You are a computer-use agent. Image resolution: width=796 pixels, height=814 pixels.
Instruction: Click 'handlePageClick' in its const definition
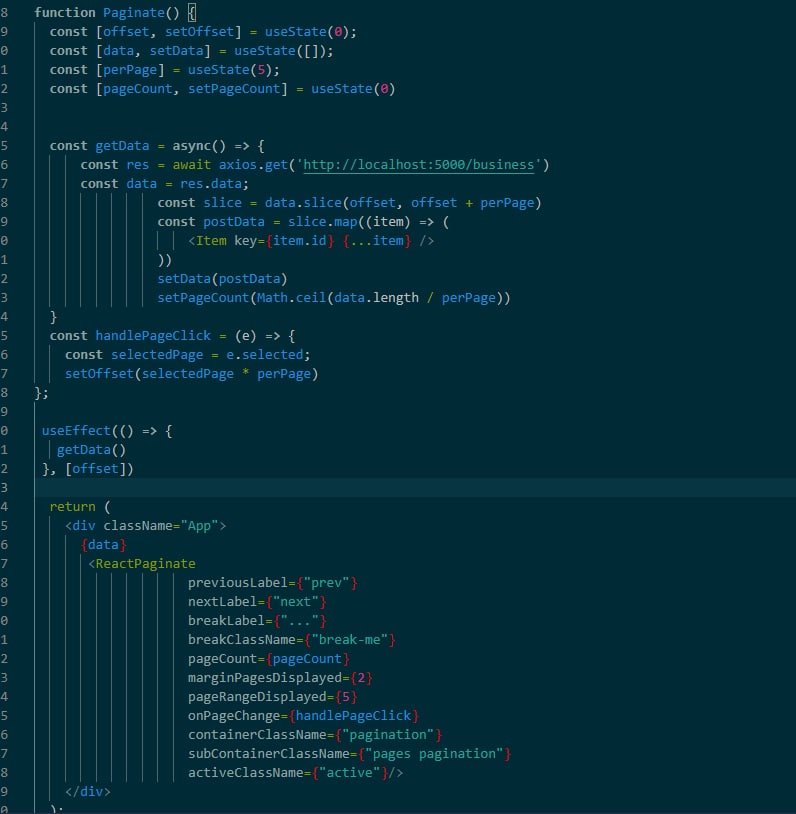(x=153, y=336)
